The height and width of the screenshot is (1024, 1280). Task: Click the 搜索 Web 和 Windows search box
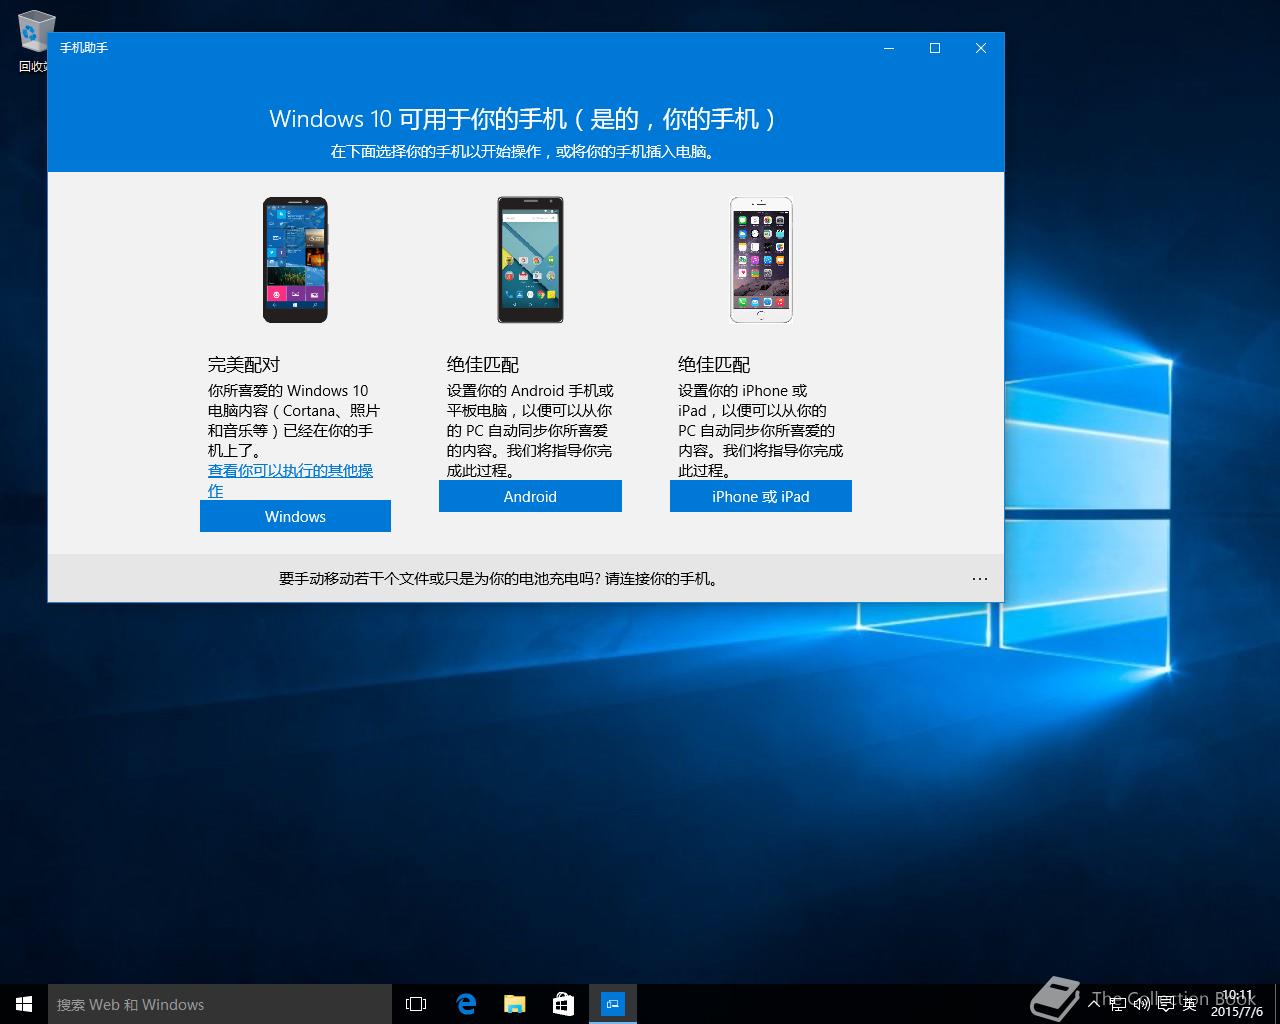220,1004
